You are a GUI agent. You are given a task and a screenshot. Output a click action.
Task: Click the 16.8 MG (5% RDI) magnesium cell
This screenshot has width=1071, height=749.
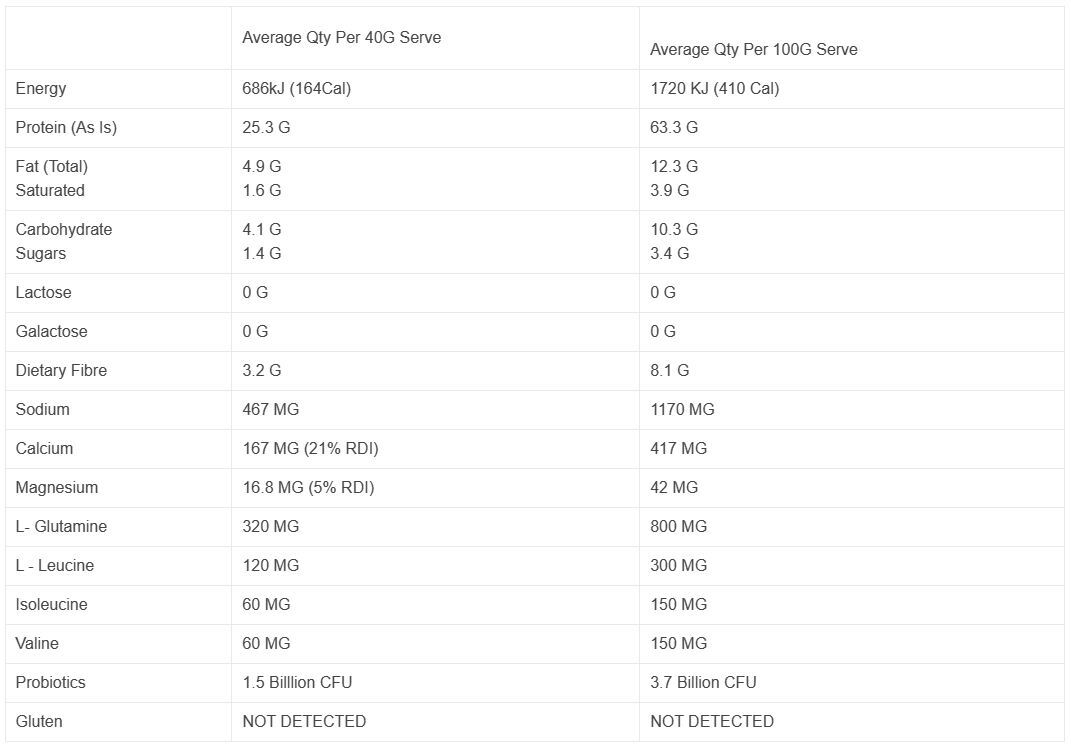coord(308,487)
